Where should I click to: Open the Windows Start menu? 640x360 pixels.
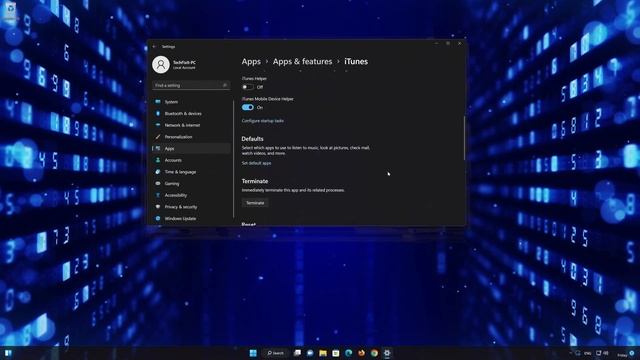pos(253,353)
